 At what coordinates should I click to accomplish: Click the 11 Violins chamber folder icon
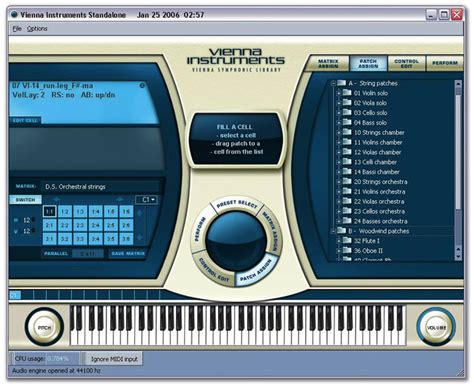click(347, 142)
